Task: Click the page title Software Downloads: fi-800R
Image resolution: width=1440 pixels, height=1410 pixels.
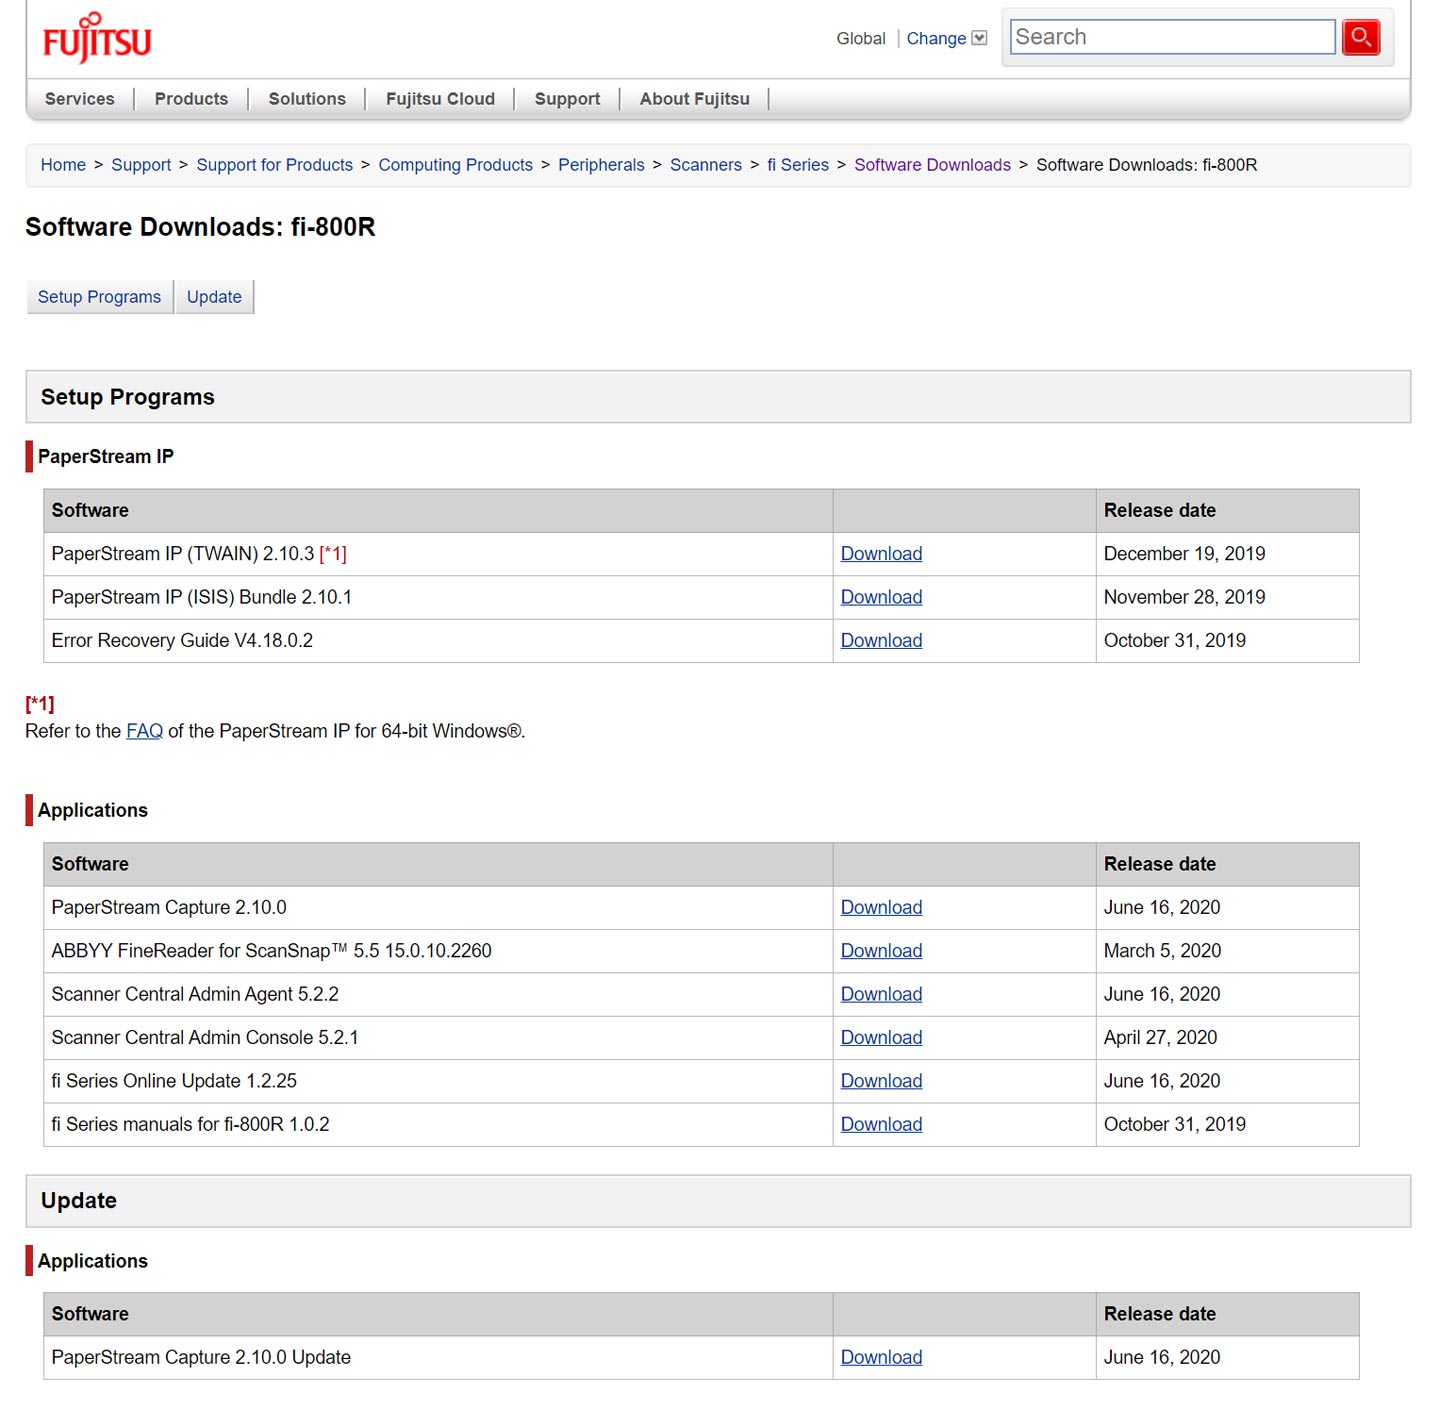Action: point(200,227)
